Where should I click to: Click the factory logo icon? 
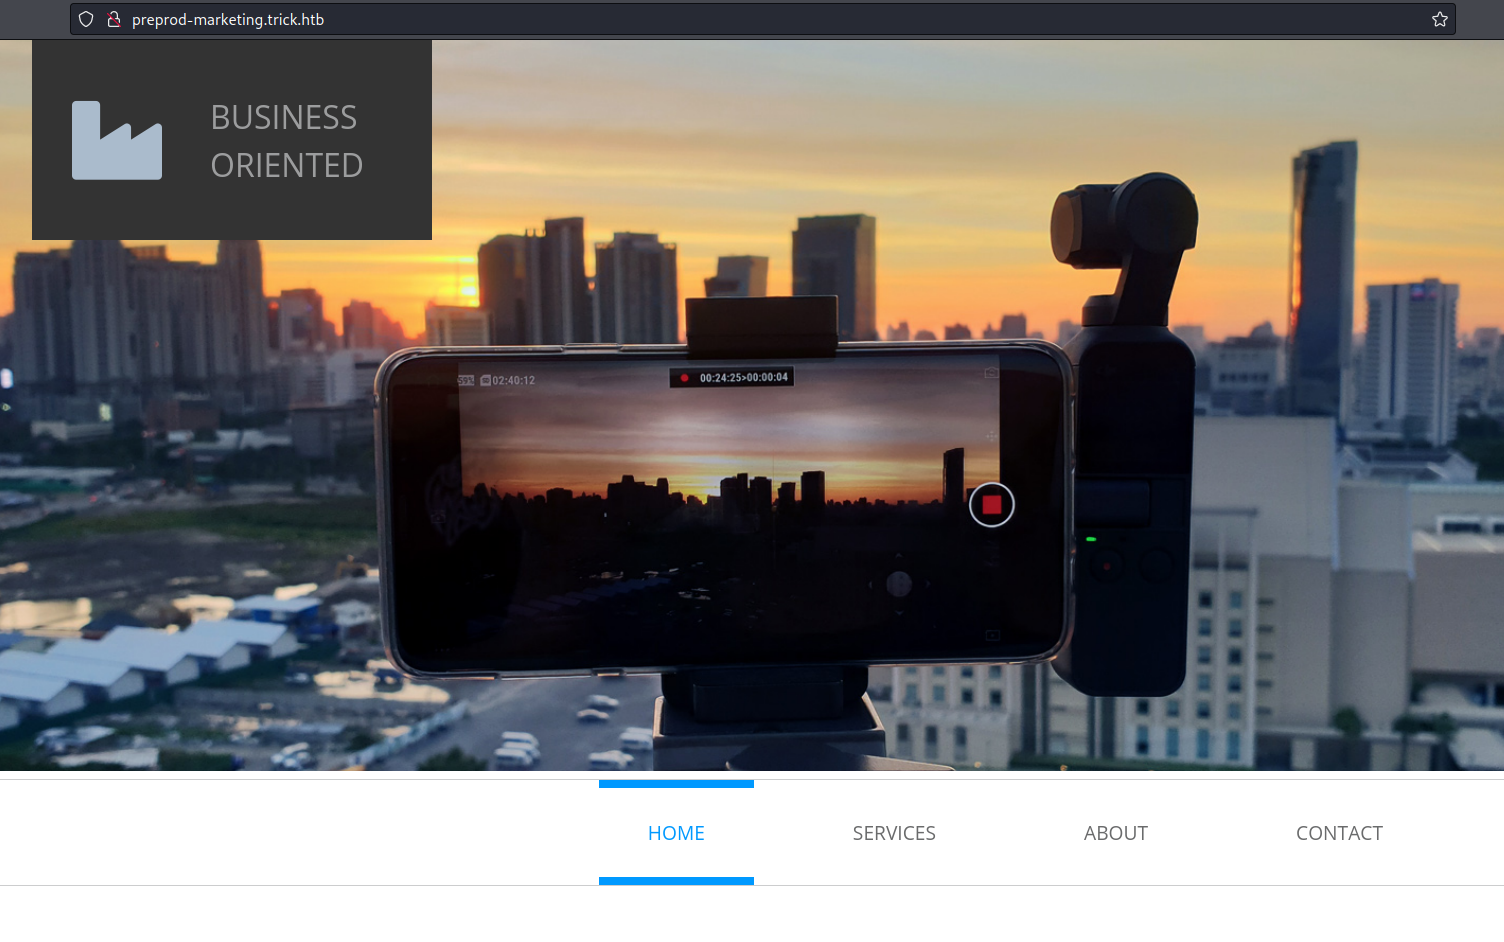pyautogui.click(x=116, y=140)
